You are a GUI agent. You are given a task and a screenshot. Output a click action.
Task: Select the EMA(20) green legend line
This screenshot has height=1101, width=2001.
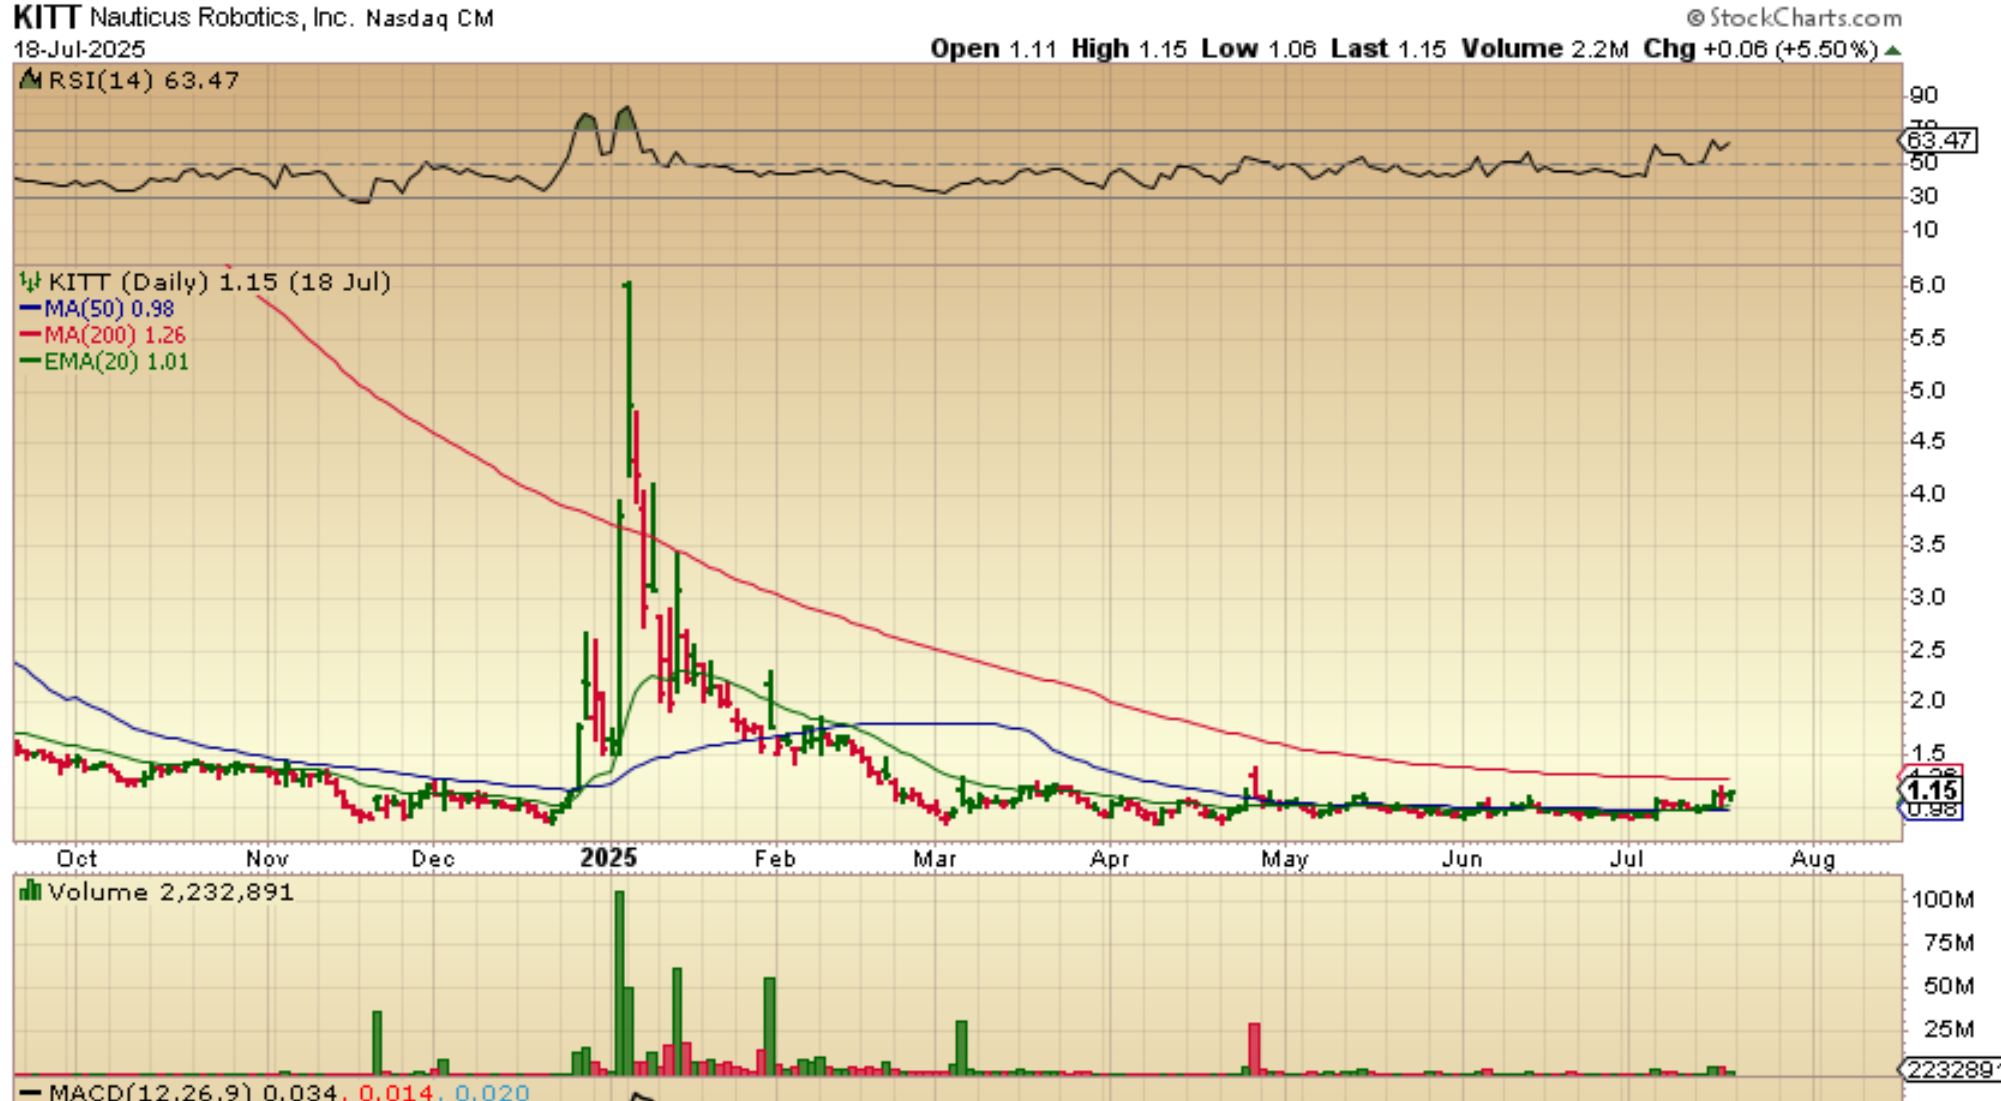[x=30, y=361]
